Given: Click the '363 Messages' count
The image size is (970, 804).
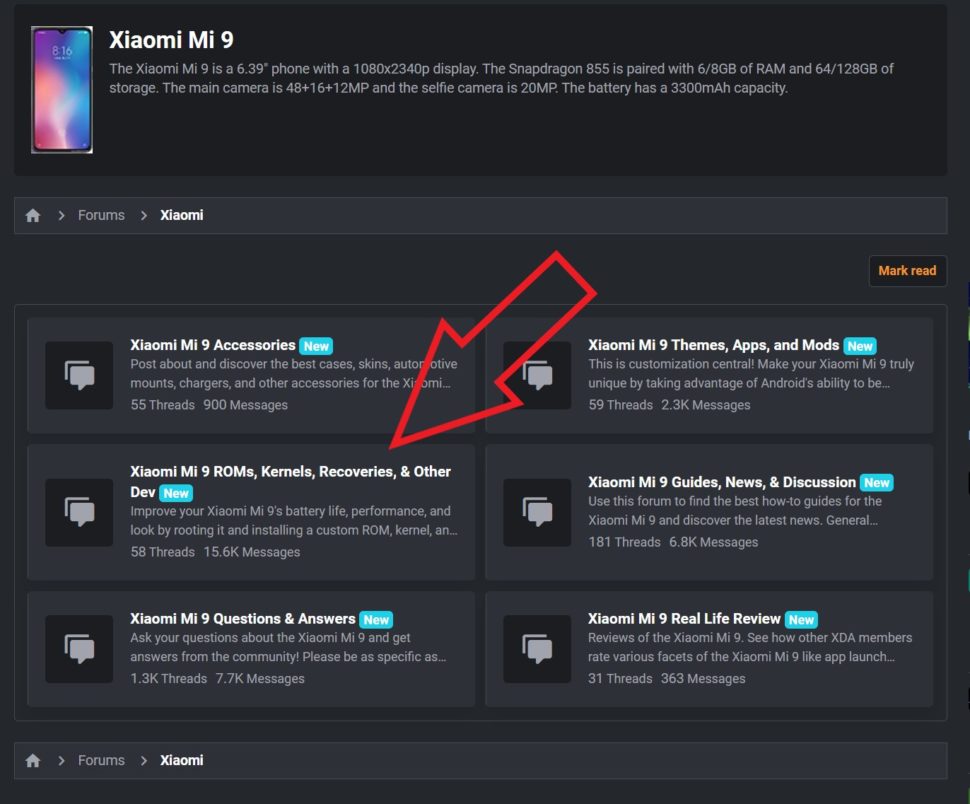Looking at the screenshot, I should tap(703, 678).
